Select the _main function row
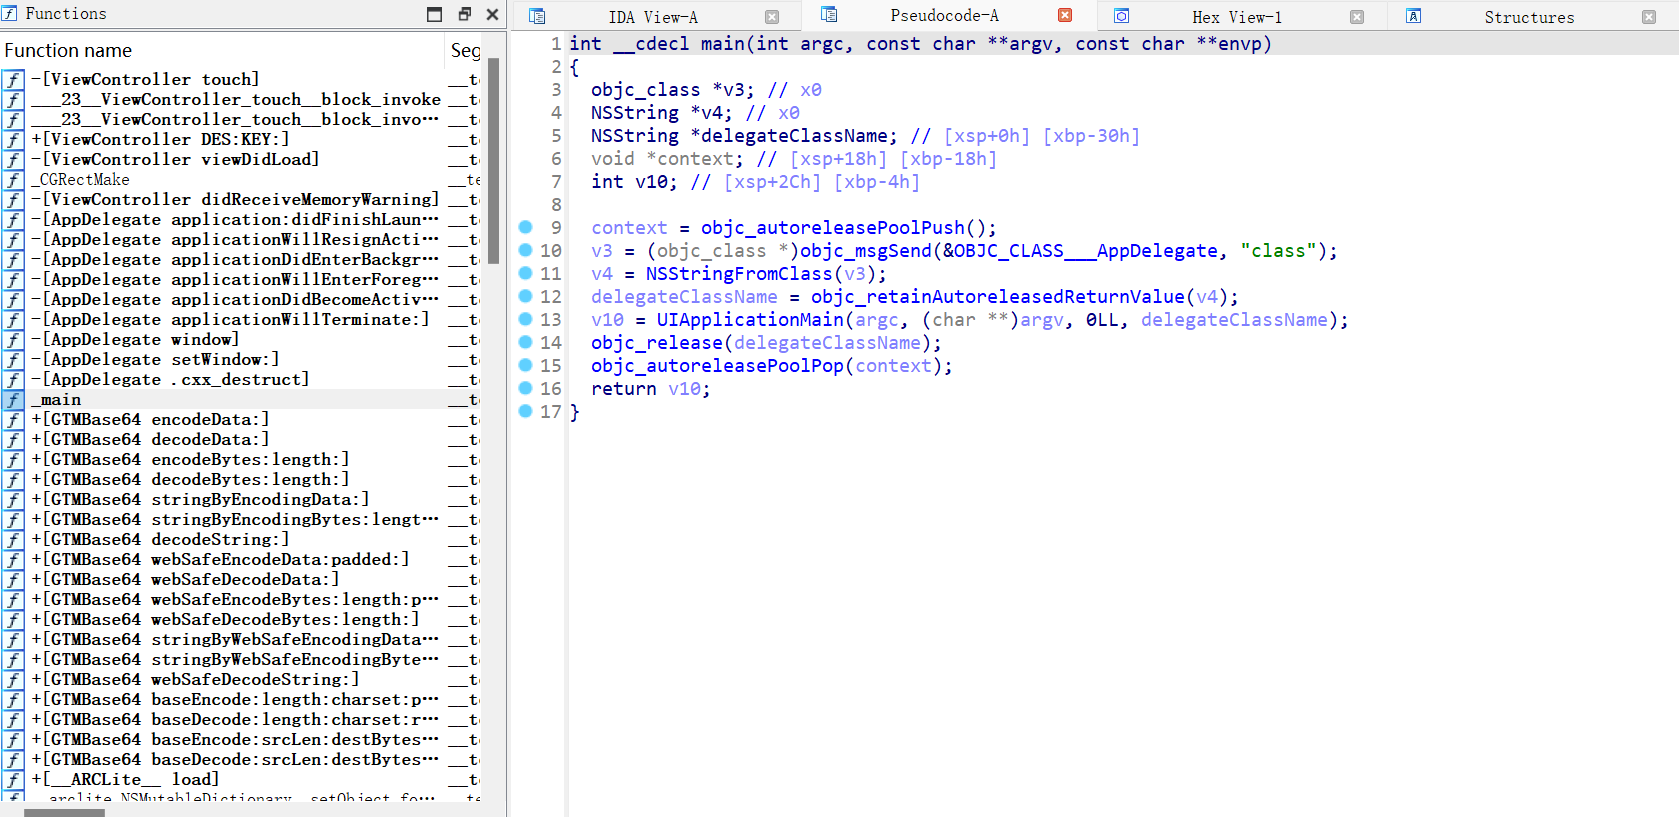The height and width of the screenshot is (817, 1679). pos(240,399)
